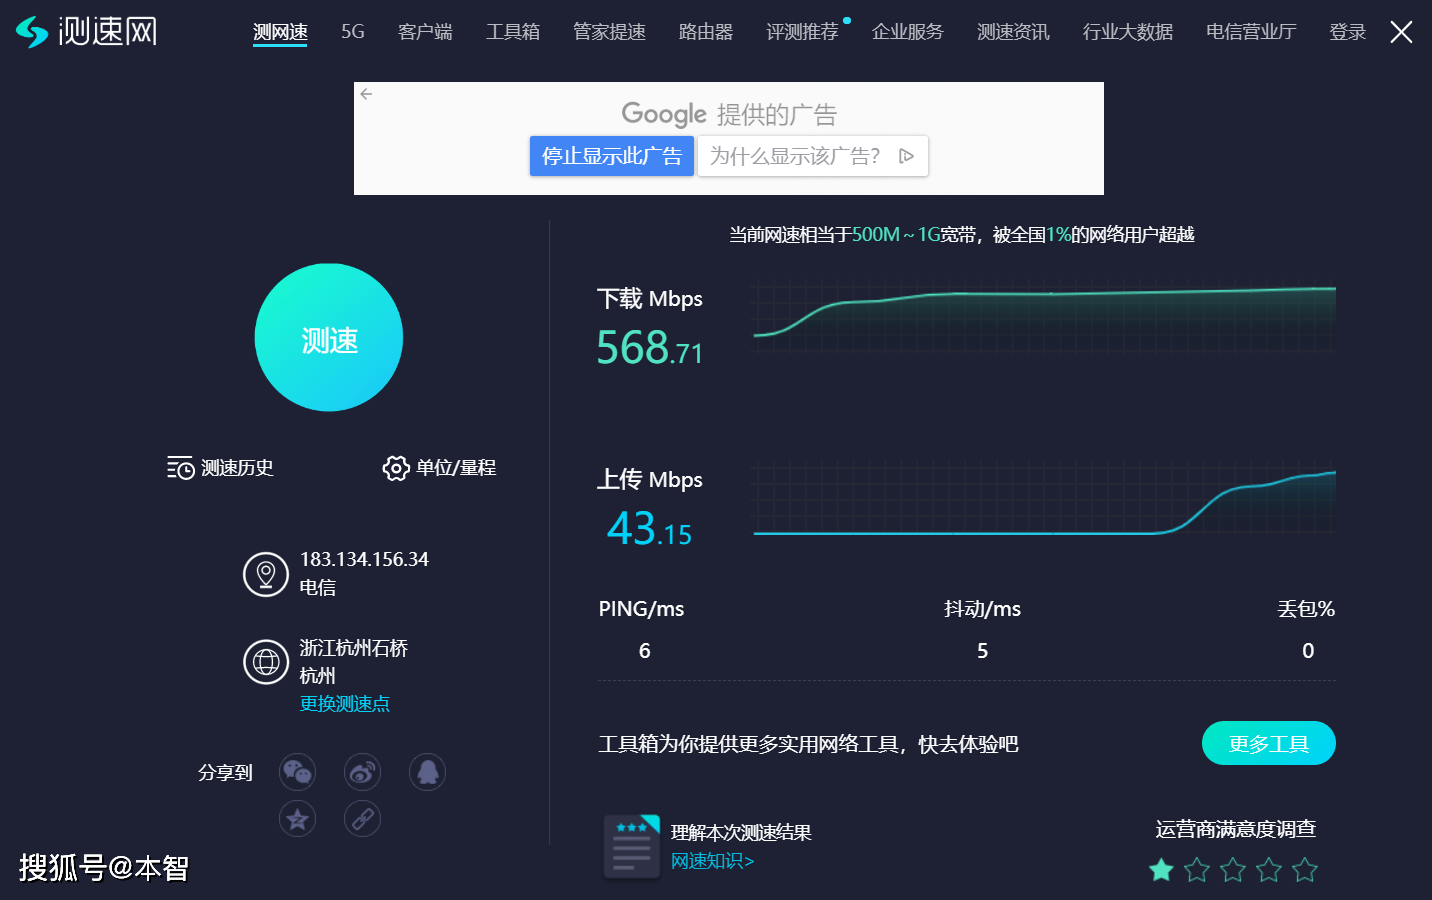The height and width of the screenshot is (900, 1432).
Task: Open the 电信营业厅 menu item
Action: [x=1251, y=32]
